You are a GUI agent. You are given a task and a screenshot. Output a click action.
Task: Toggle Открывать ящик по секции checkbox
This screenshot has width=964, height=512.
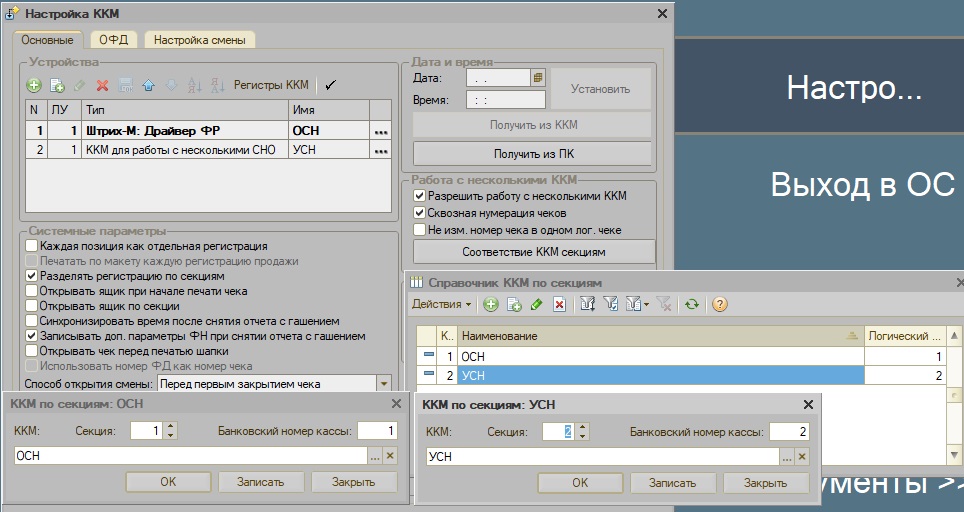tap(33, 306)
